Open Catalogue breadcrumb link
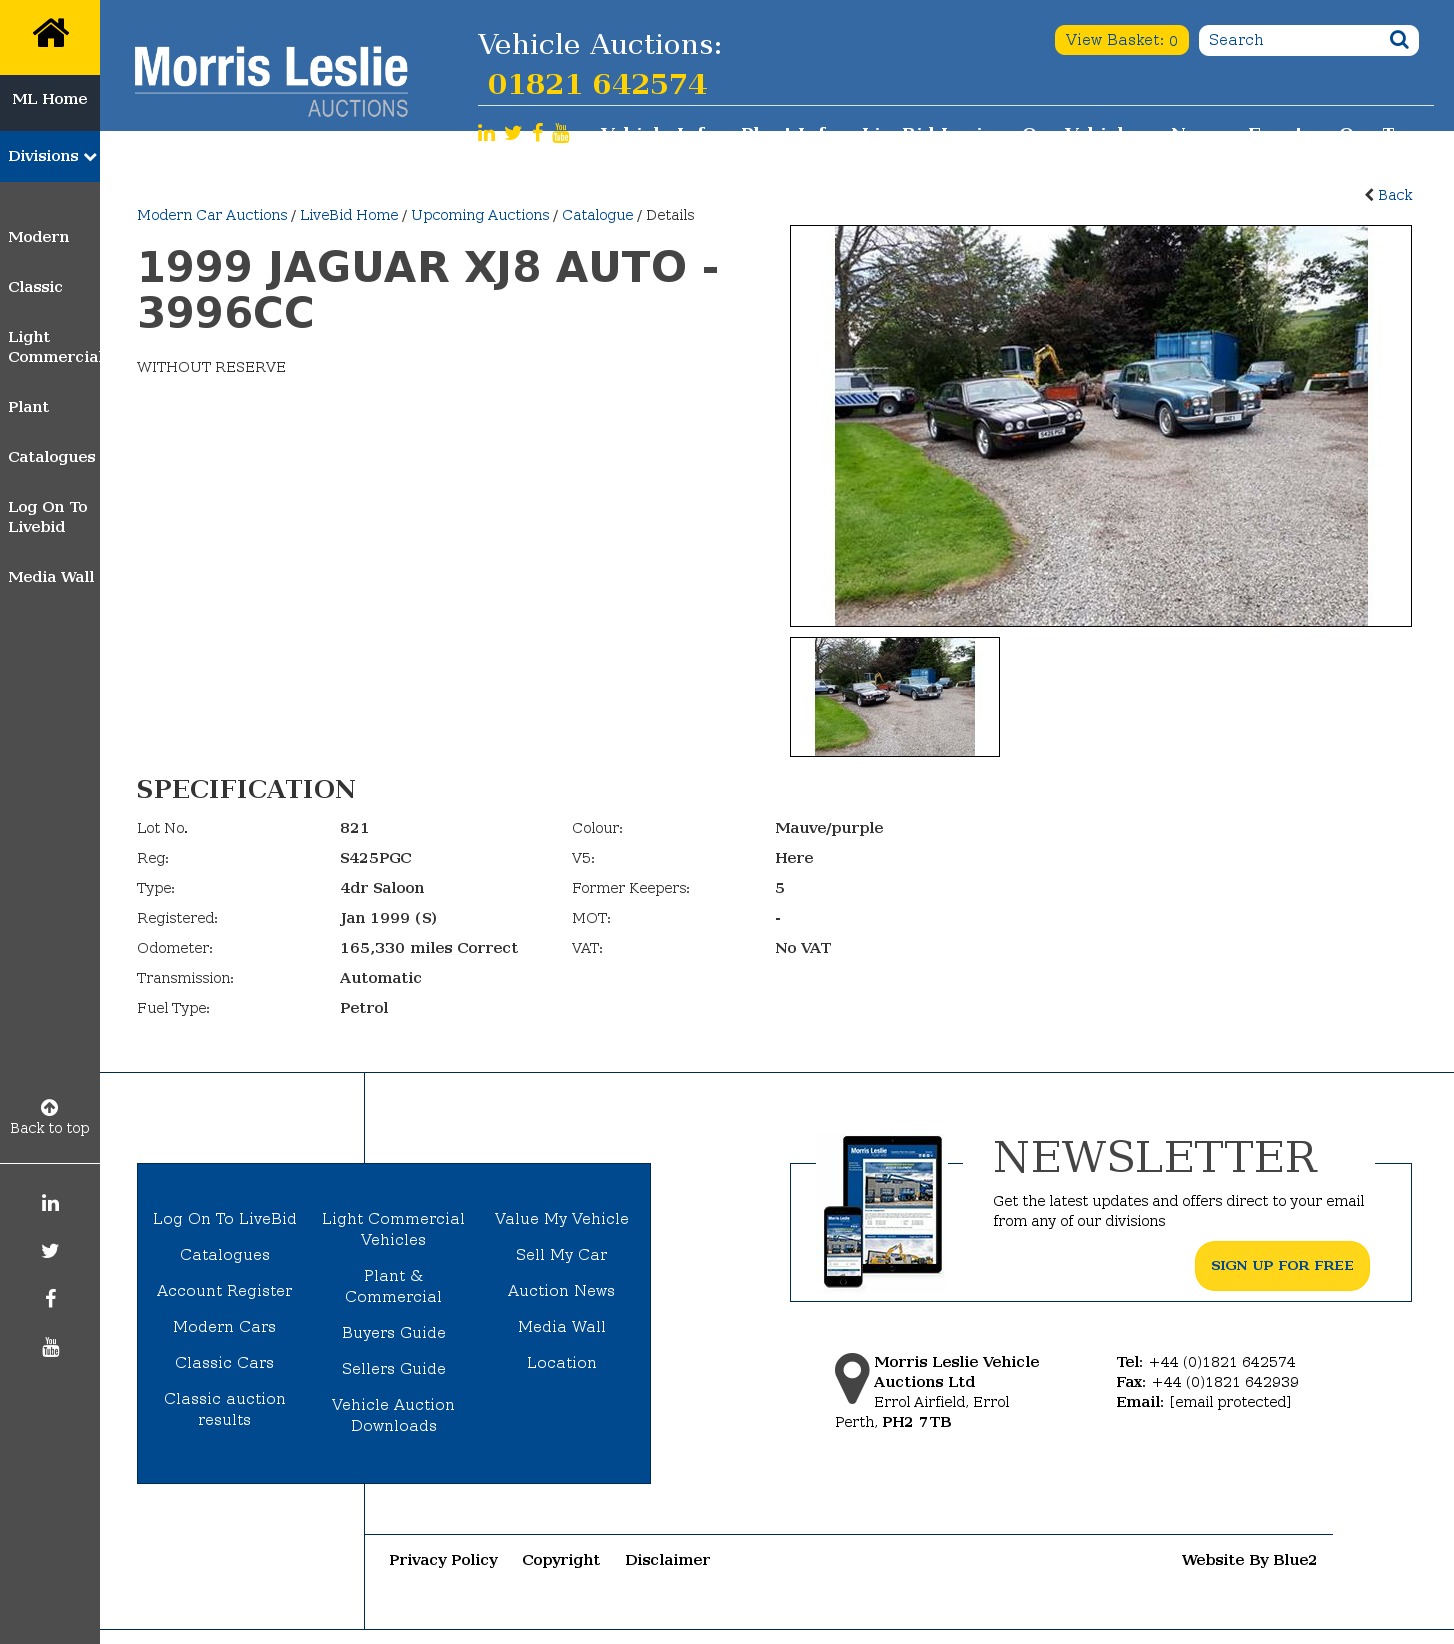The image size is (1454, 1644). pos(598,215)
